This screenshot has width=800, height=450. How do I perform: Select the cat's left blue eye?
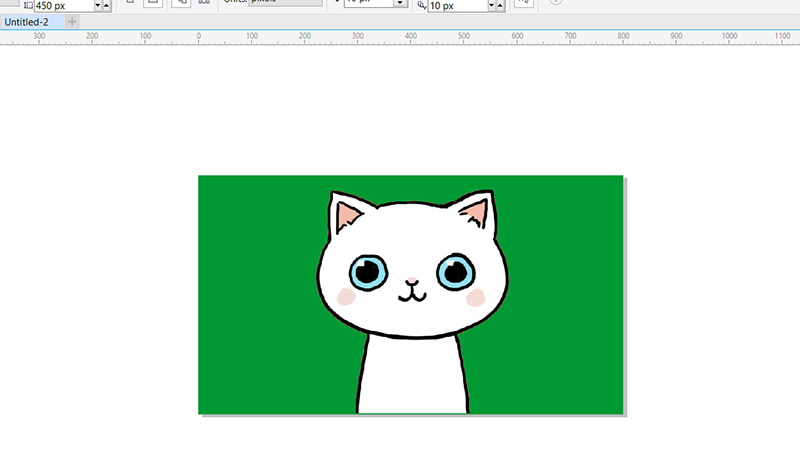tap(368, 270)
